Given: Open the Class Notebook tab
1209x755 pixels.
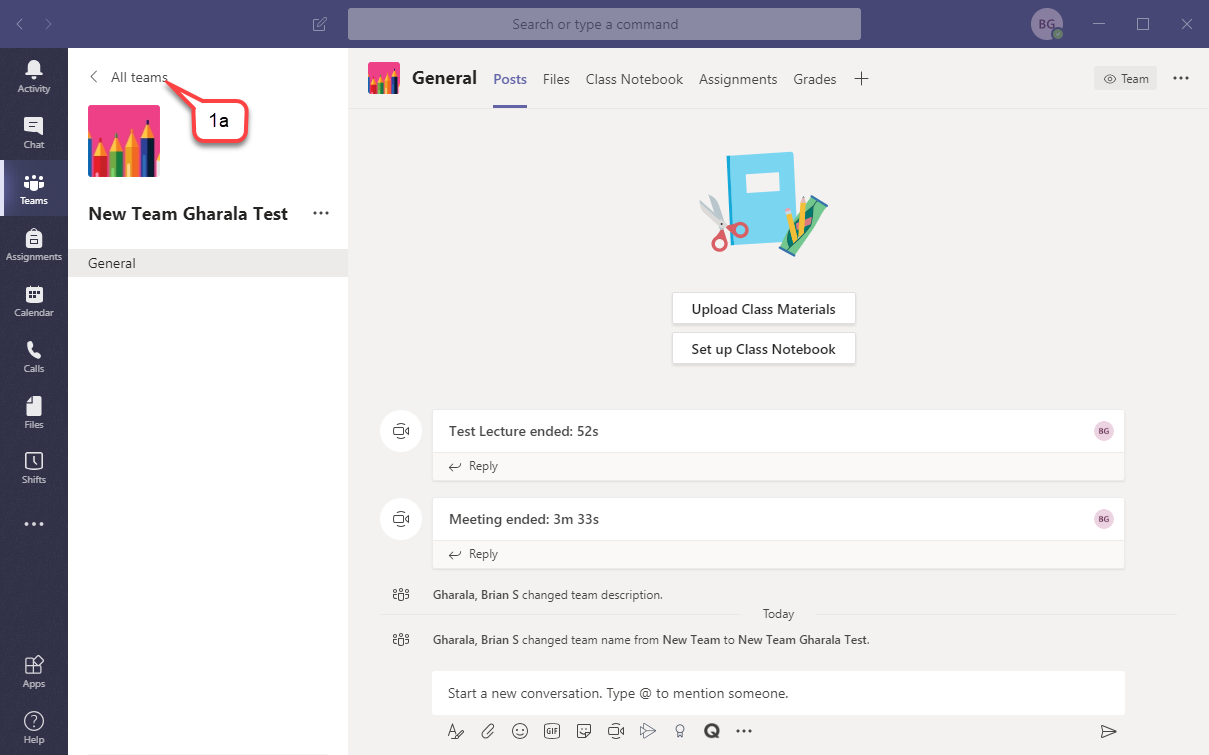Looking at the screenshot, I should 634,79.
